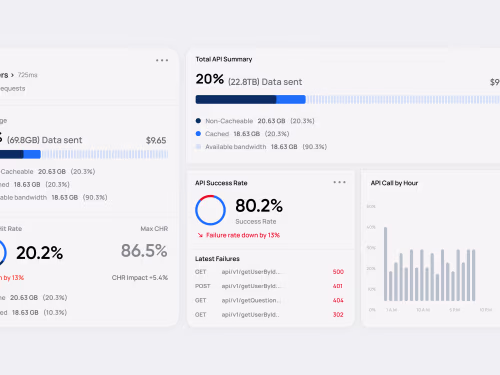
Task: Select the Total API Summary progress bar
Action: (x=348, y=99)
